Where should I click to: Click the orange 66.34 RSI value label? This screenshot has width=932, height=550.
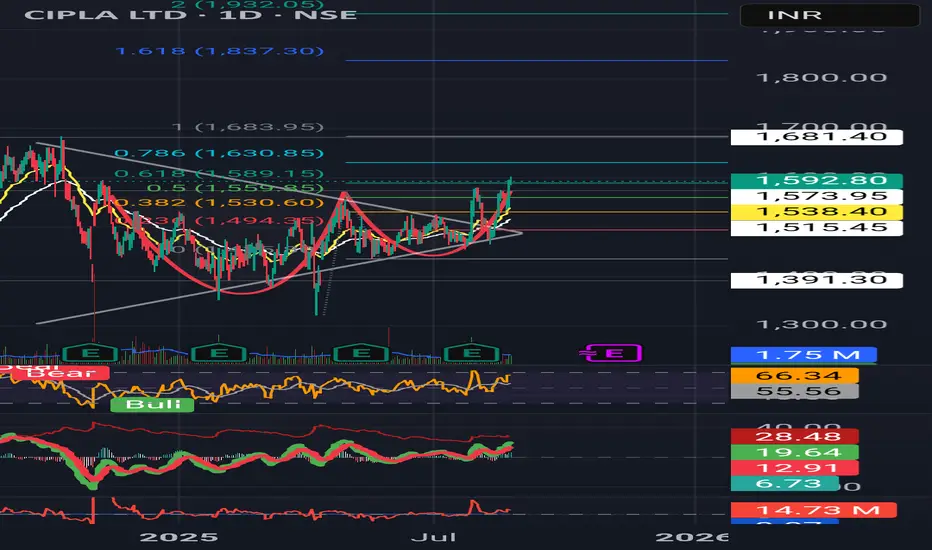(794, 376)
